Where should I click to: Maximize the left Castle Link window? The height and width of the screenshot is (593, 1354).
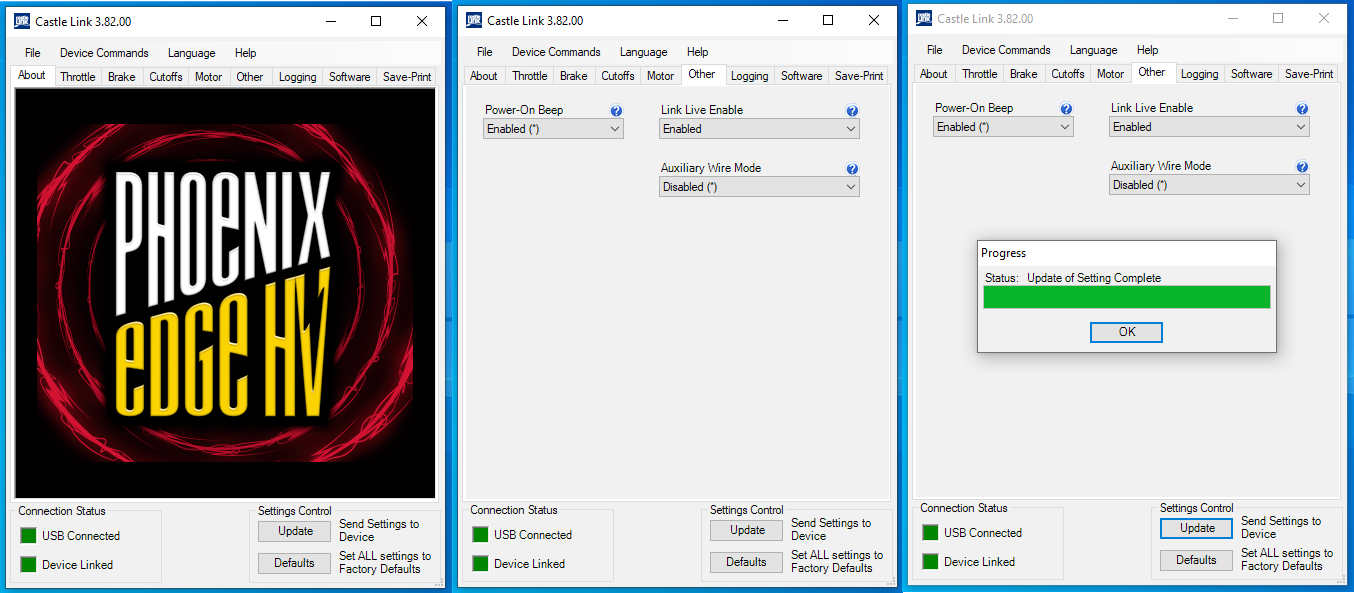tap(376, 21)
